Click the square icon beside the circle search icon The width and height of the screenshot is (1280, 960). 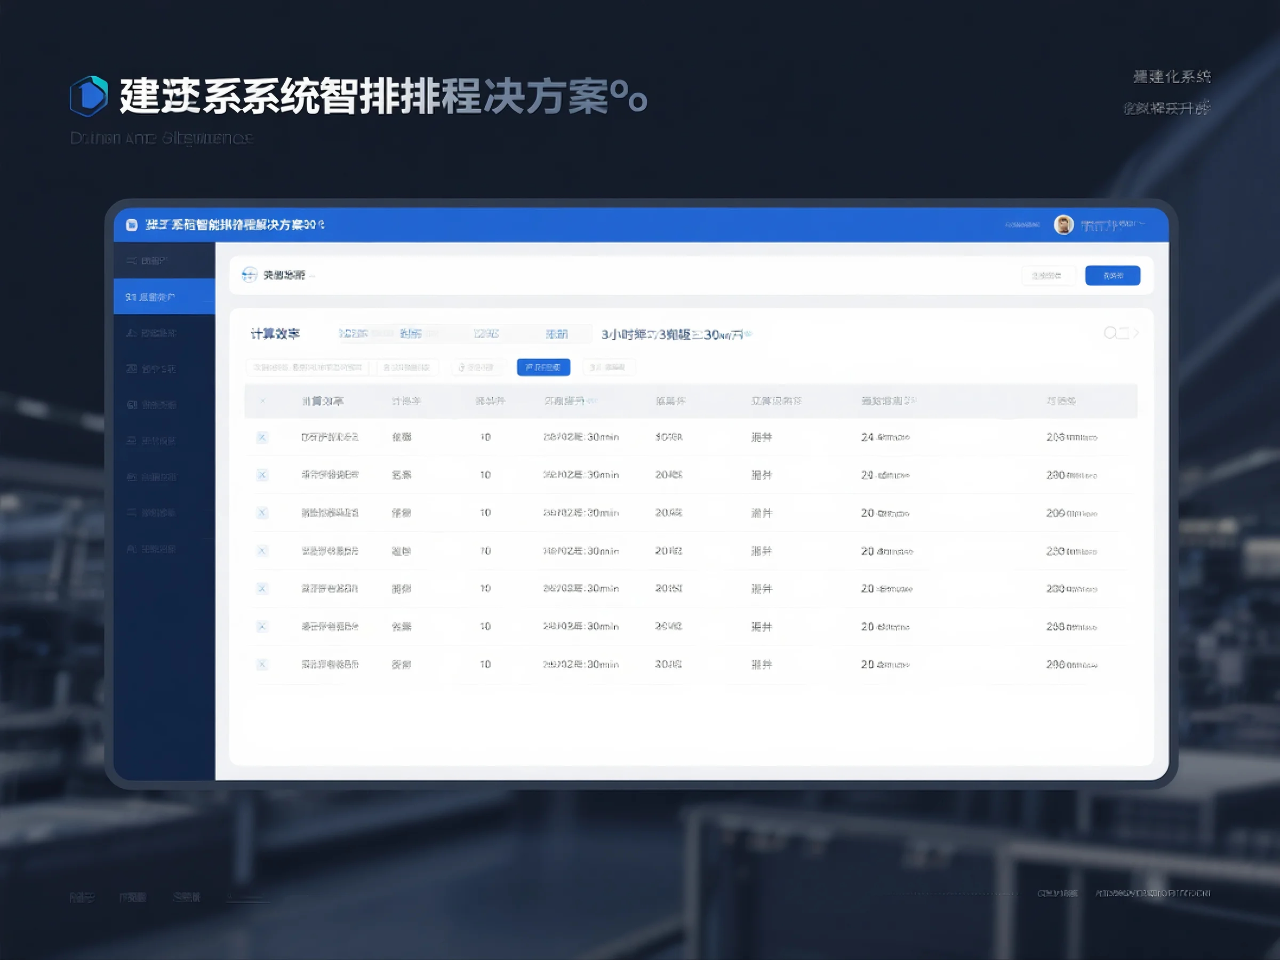1123,333
